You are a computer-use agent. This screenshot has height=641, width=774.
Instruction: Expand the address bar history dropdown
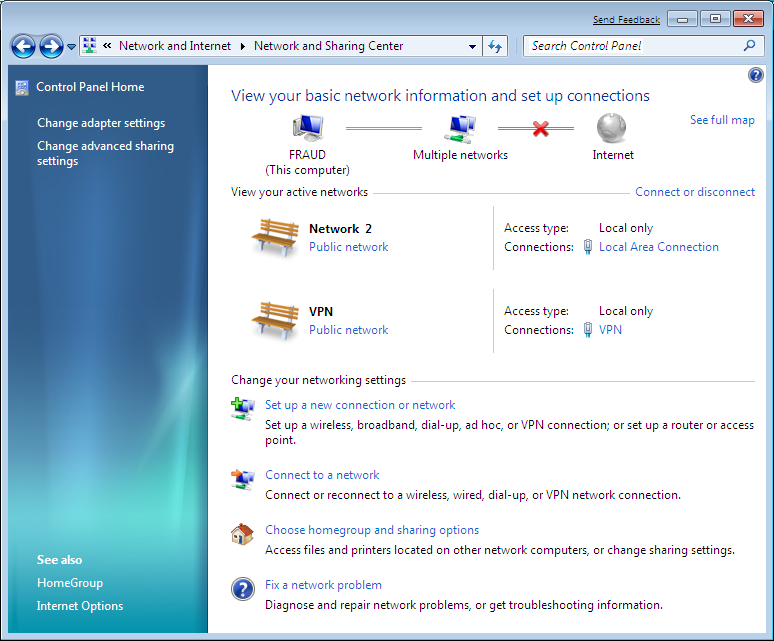coord(472,46)
